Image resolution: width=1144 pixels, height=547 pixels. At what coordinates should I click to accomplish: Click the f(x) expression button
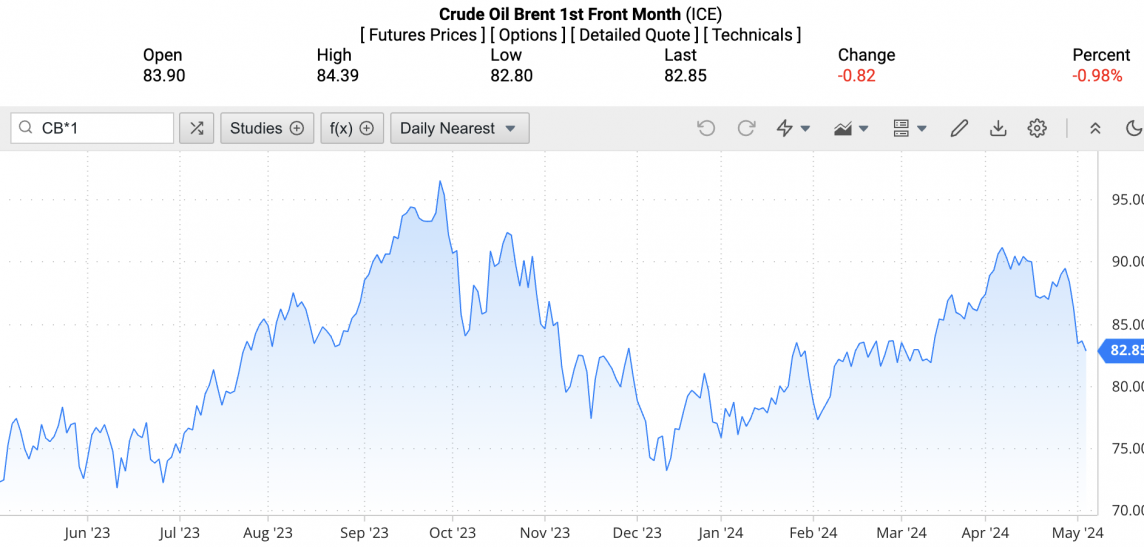click(x=351, y=128)
